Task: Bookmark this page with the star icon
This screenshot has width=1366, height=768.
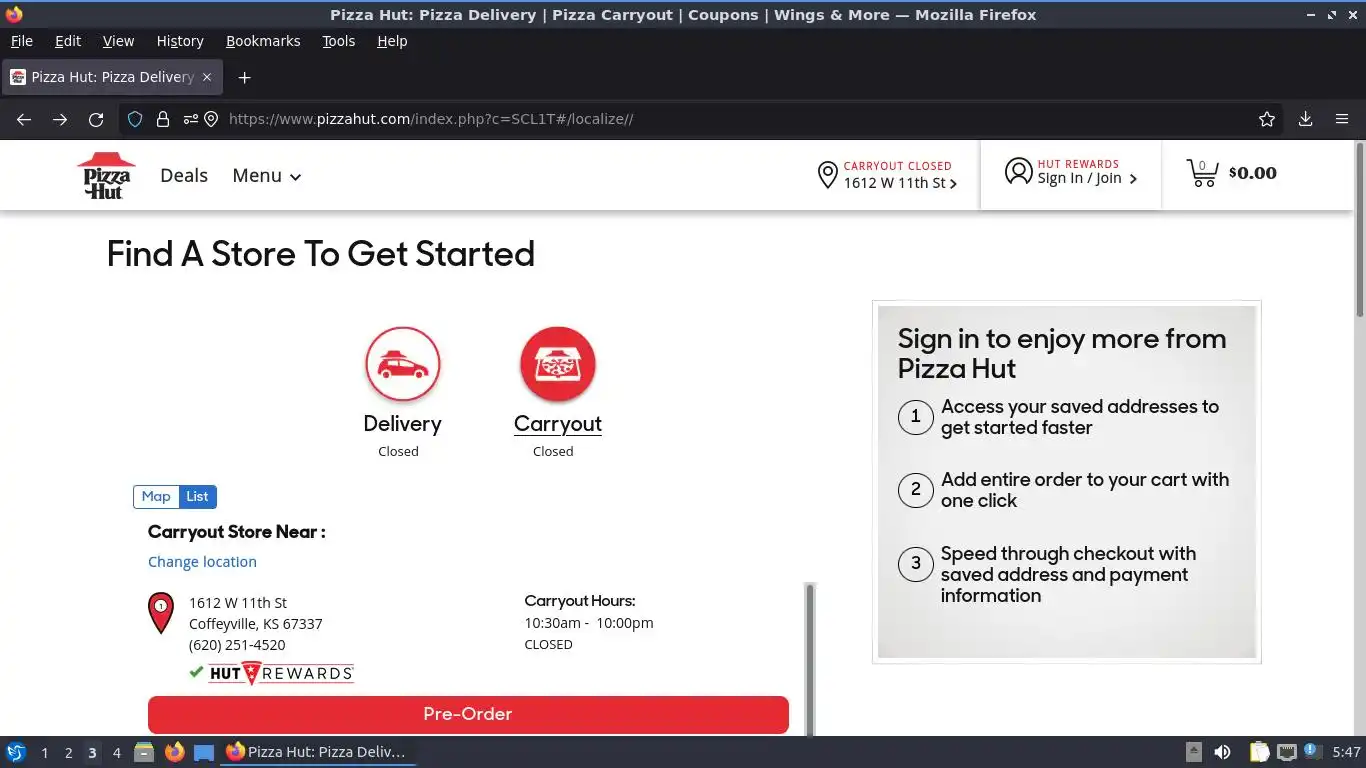Action: coord(1267,119)
